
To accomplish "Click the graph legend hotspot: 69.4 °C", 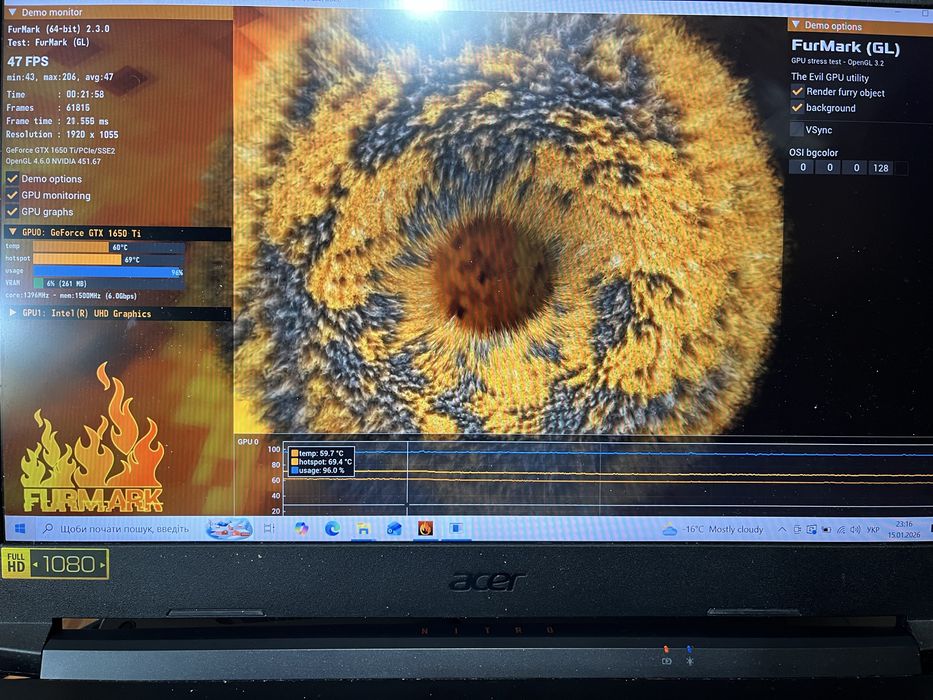I will coord(321,461).
